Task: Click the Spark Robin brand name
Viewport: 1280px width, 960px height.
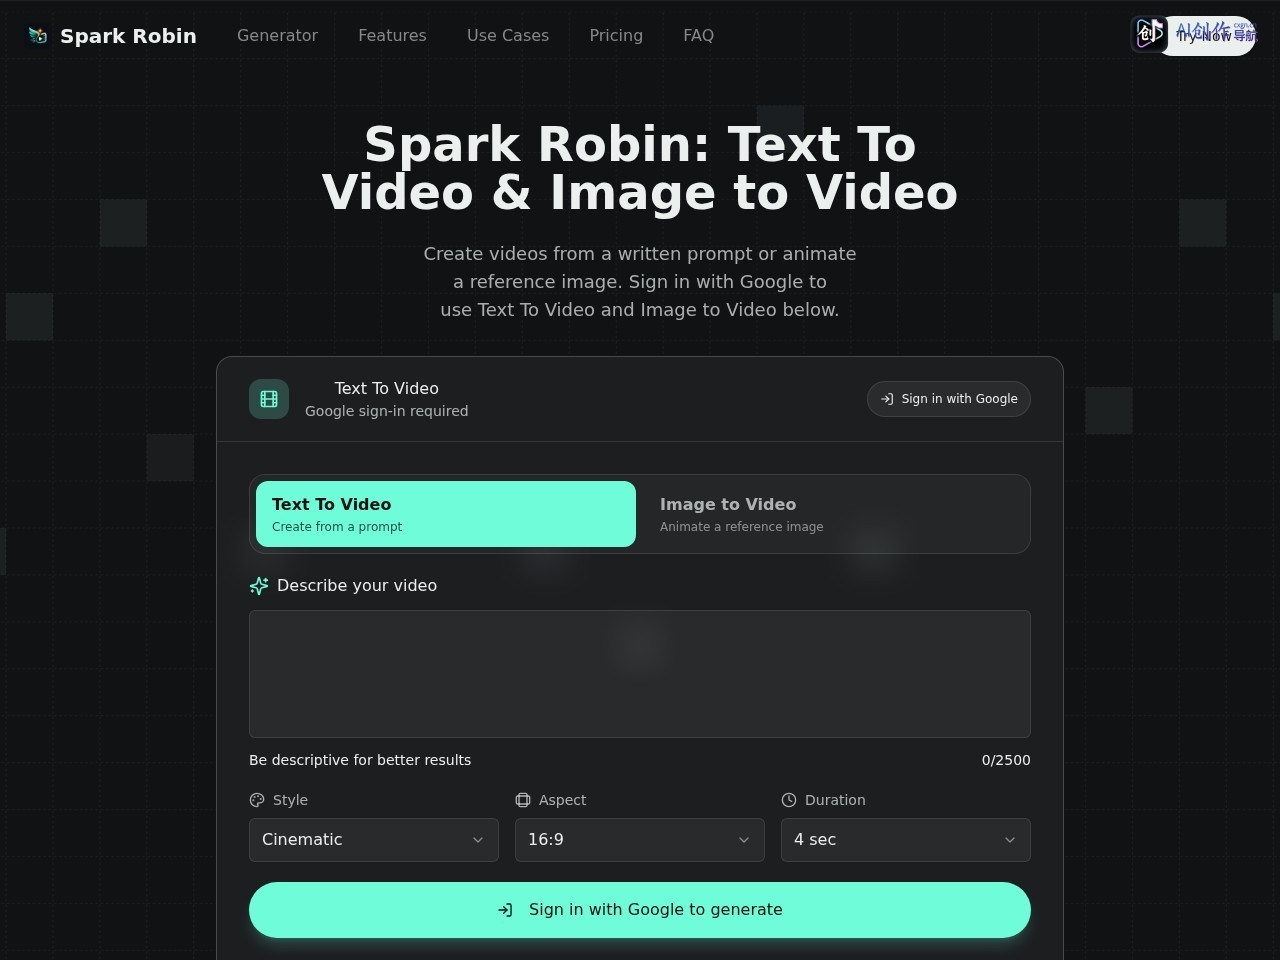Action: coord(128,36)
